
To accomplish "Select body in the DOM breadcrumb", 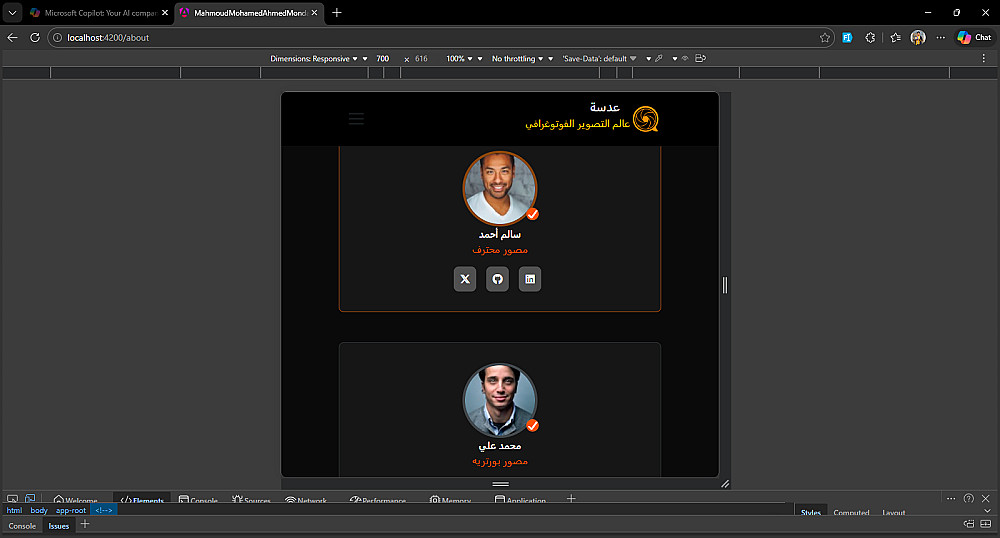I will [39, 511].
